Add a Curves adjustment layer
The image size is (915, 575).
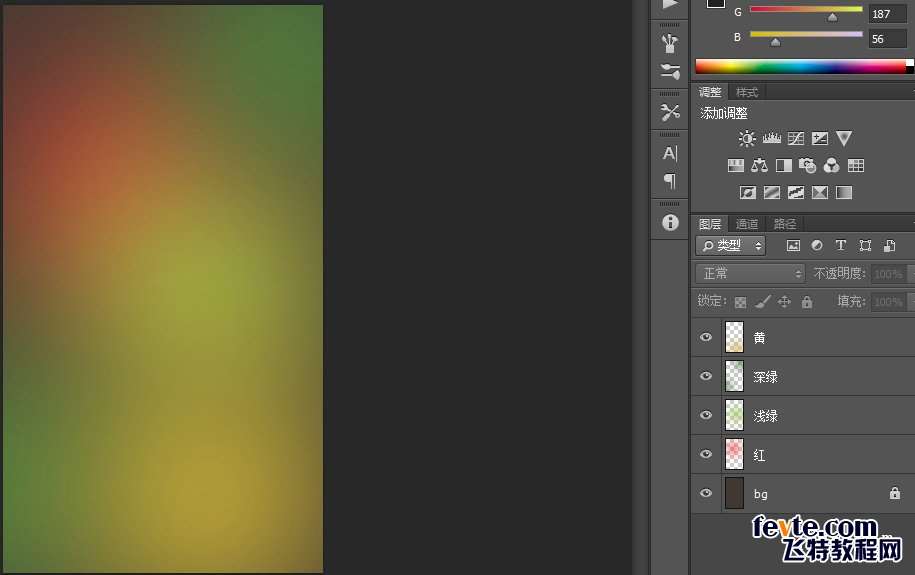(795, 138)
